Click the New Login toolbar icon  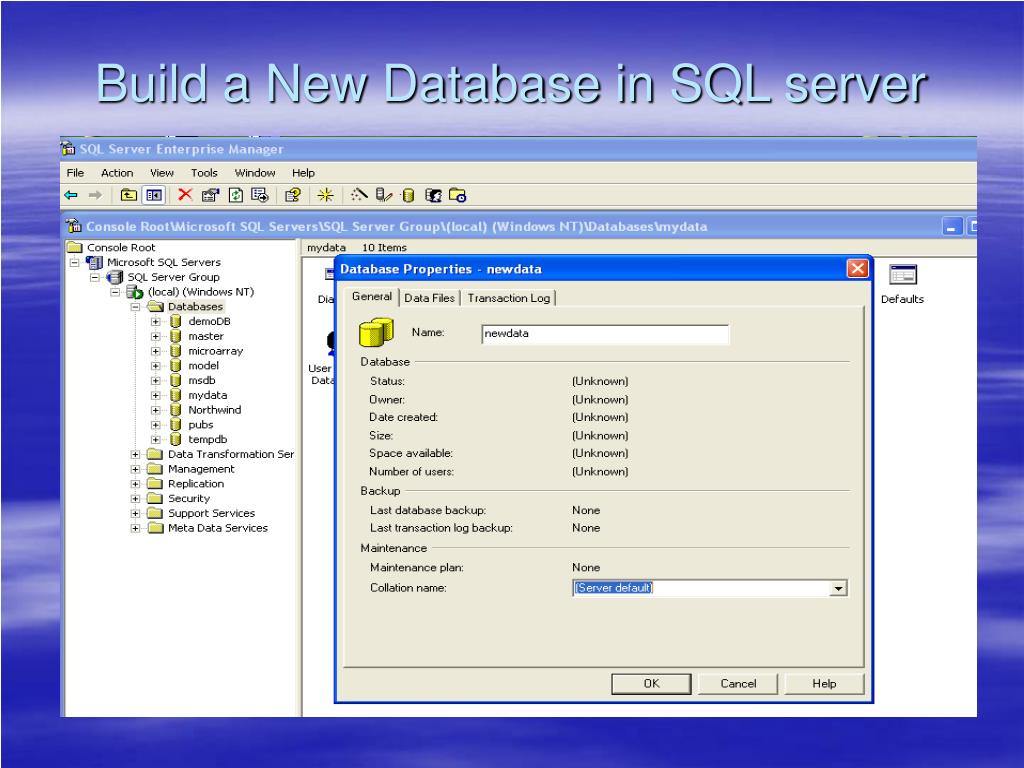(x=433, y=195)
